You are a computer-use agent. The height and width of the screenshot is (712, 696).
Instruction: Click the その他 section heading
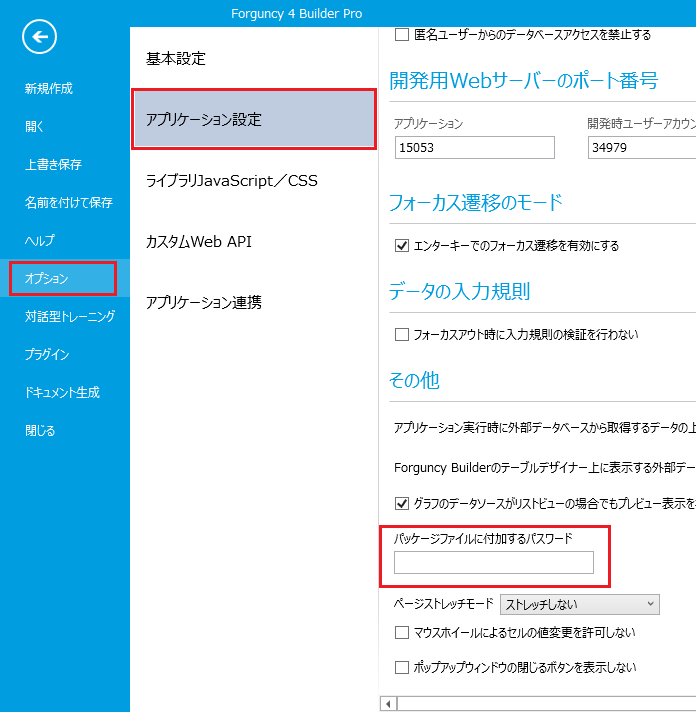414,381
